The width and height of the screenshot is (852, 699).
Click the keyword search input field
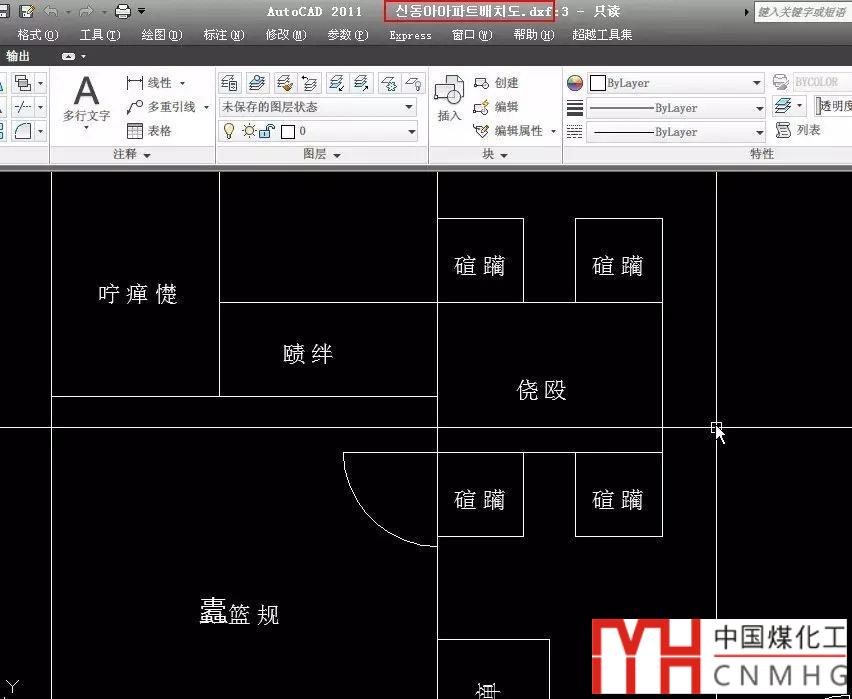(x=803, y=11)
